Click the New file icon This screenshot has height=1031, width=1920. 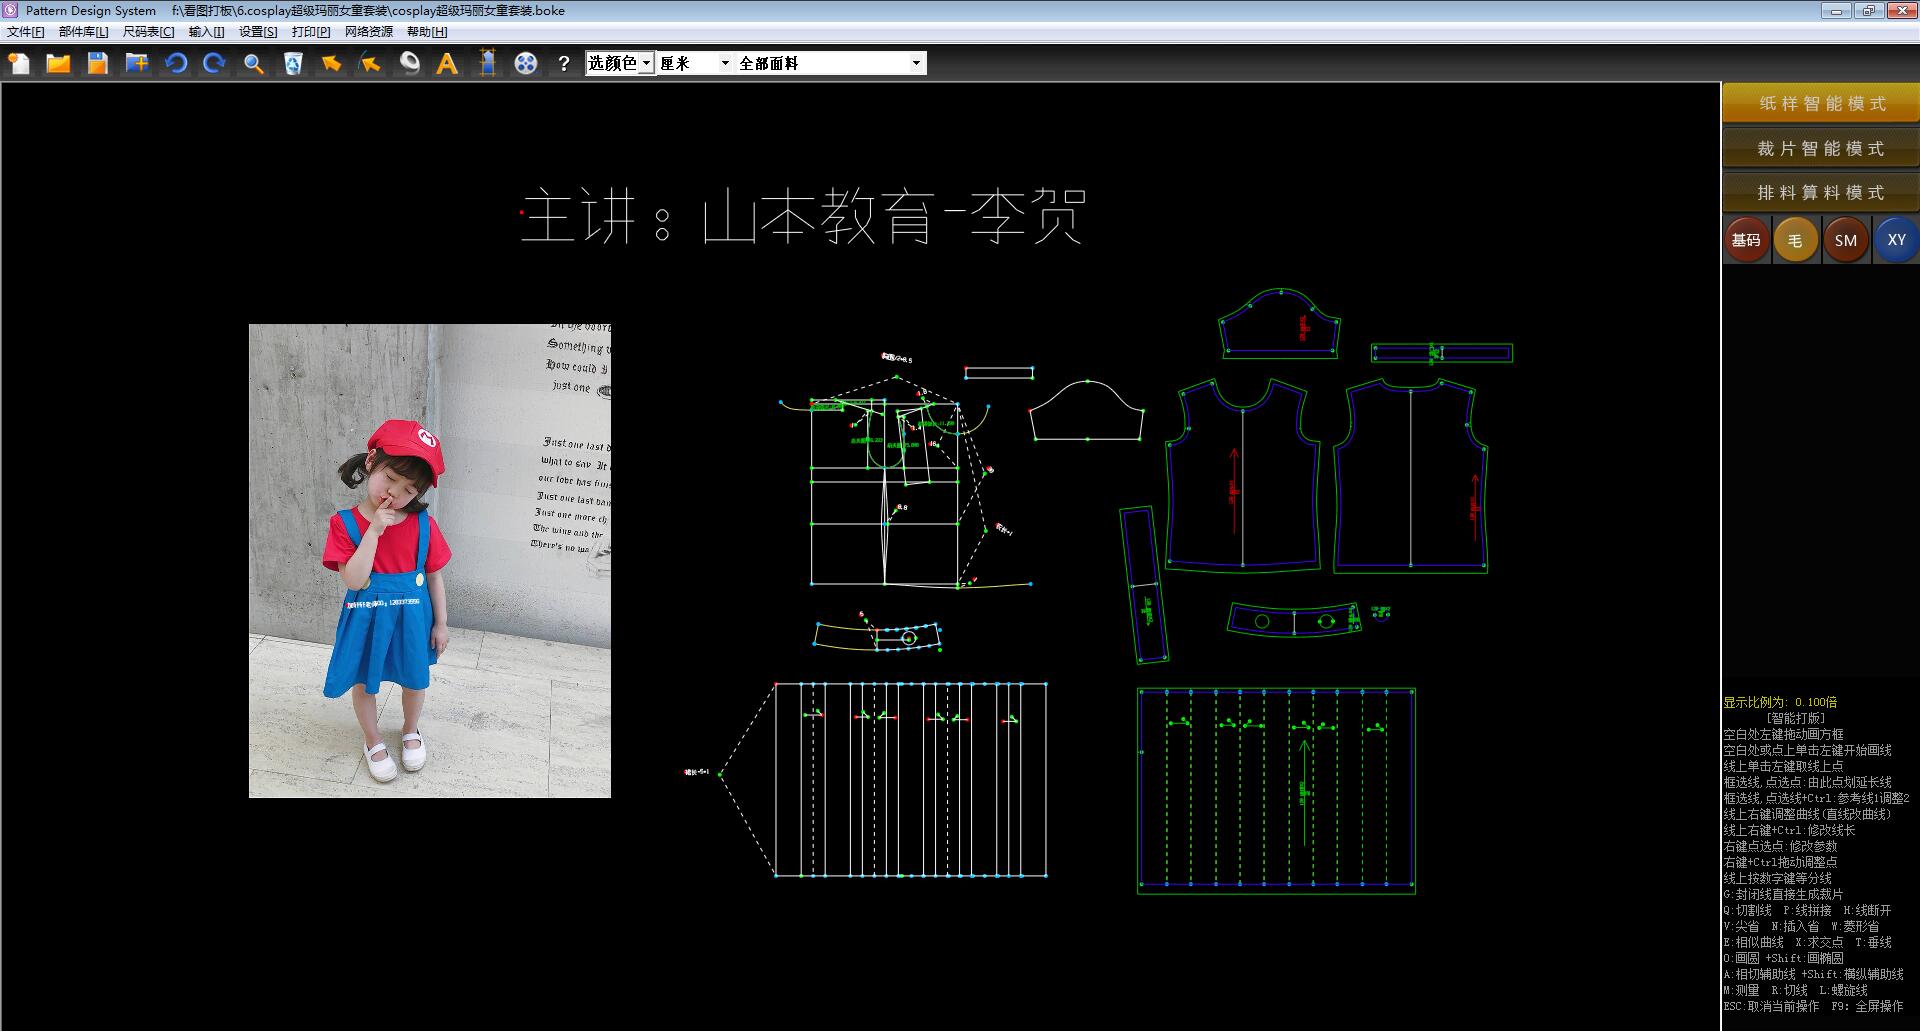pyautogui.click(x=19, y=64)
